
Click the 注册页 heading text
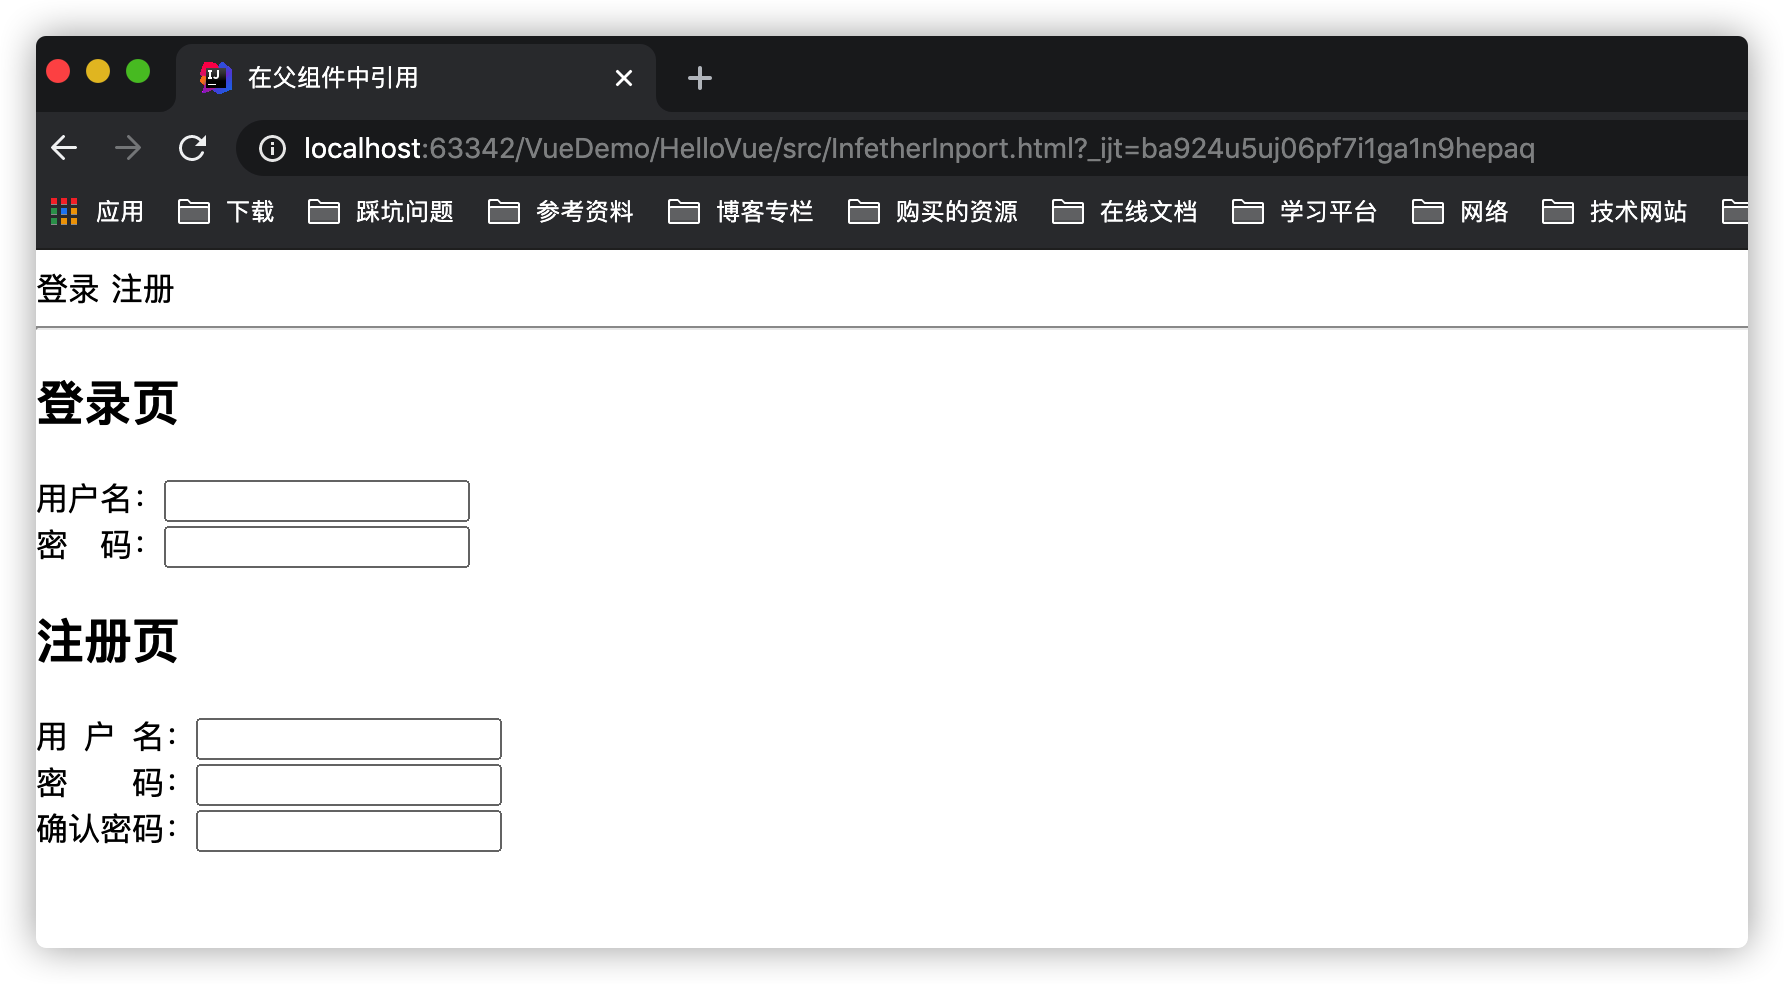click(108, 642)
